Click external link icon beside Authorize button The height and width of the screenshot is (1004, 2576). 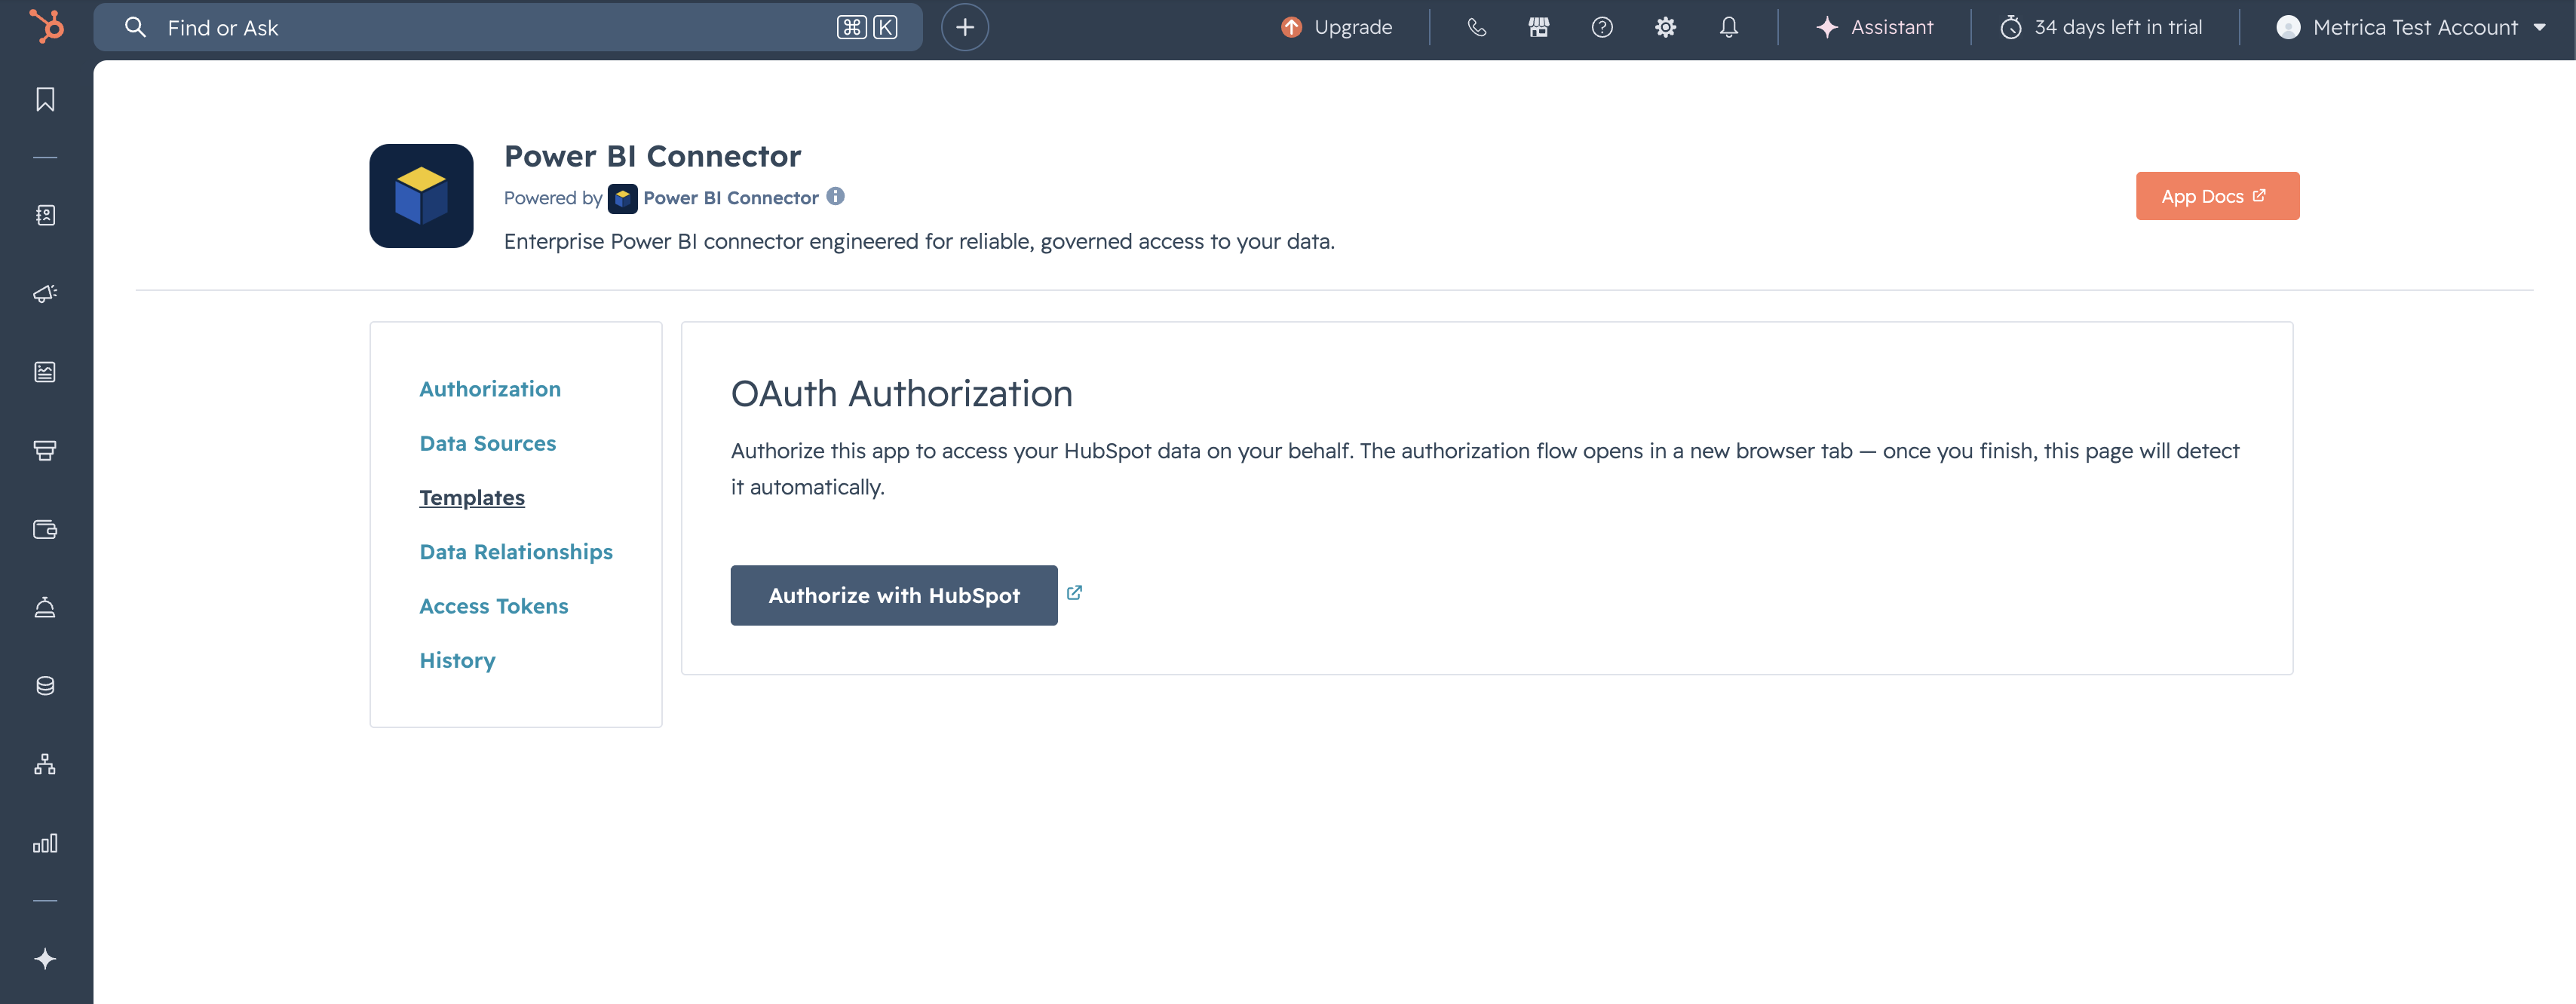(1074, 593)
